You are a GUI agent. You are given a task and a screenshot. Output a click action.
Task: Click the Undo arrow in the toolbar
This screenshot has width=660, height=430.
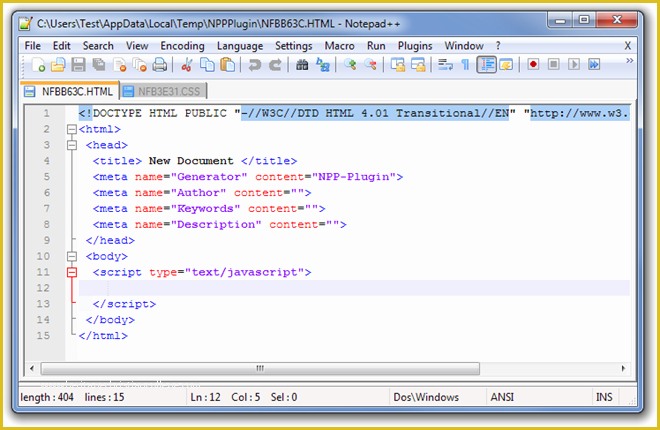[x=254, y=65]
